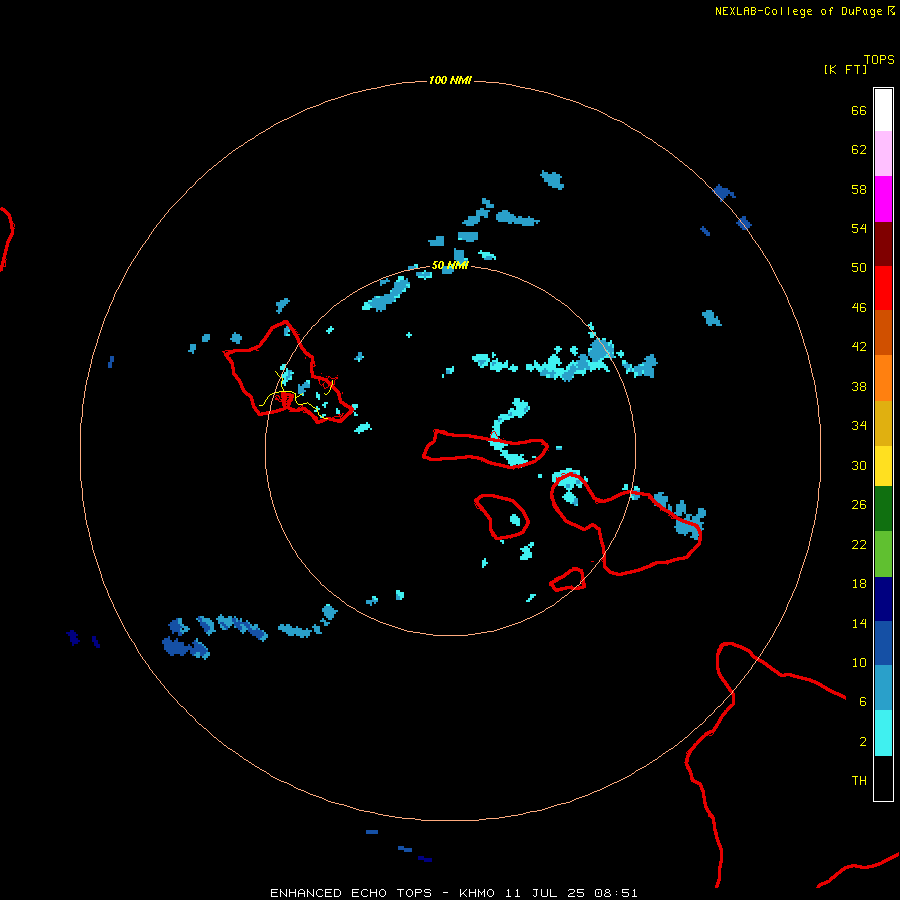Click the legend value 26

coord(859,505)
